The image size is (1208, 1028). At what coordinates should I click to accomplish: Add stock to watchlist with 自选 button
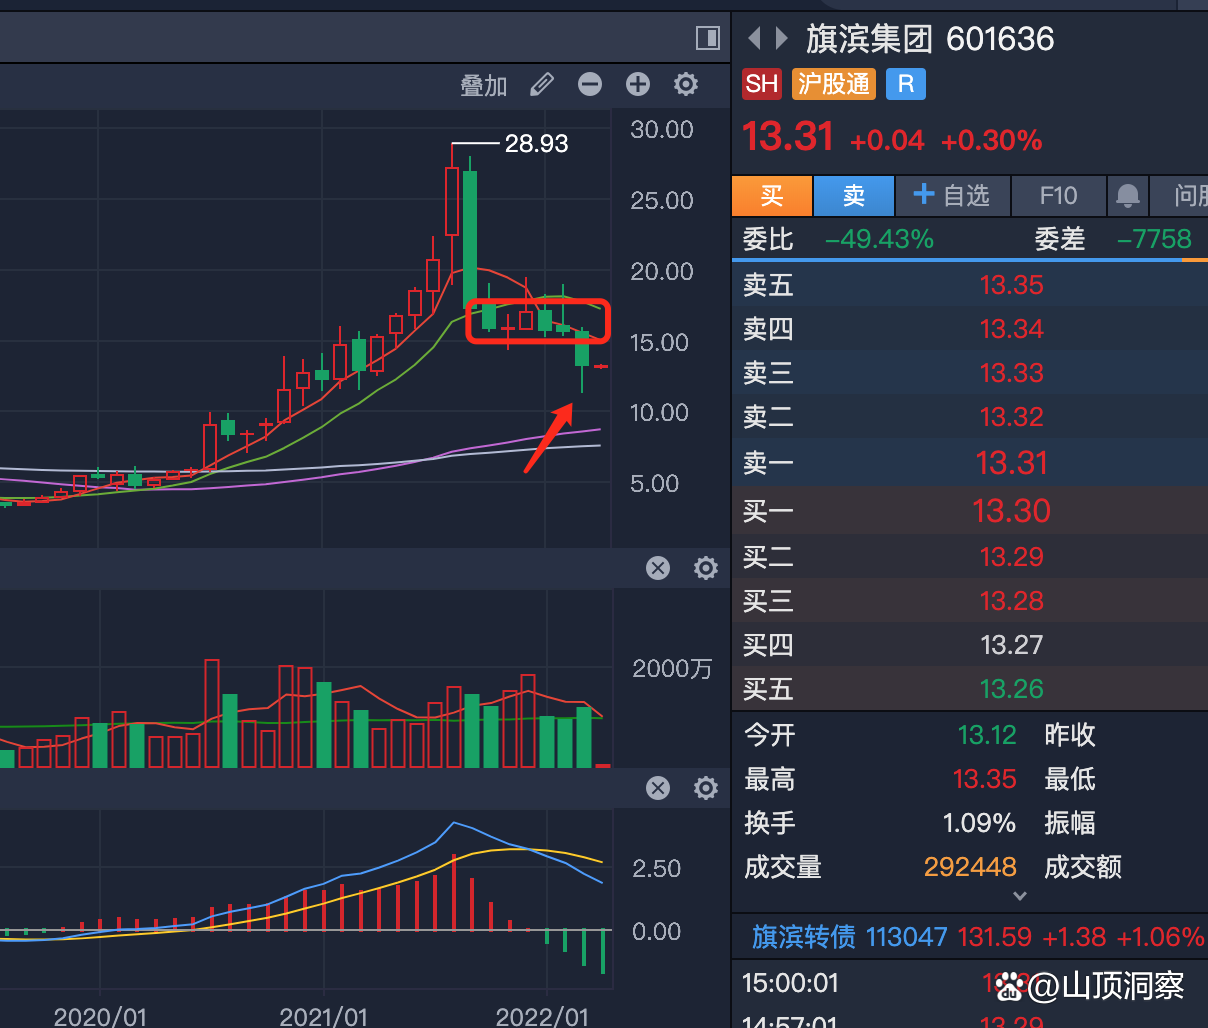click(x=952, y=195)
